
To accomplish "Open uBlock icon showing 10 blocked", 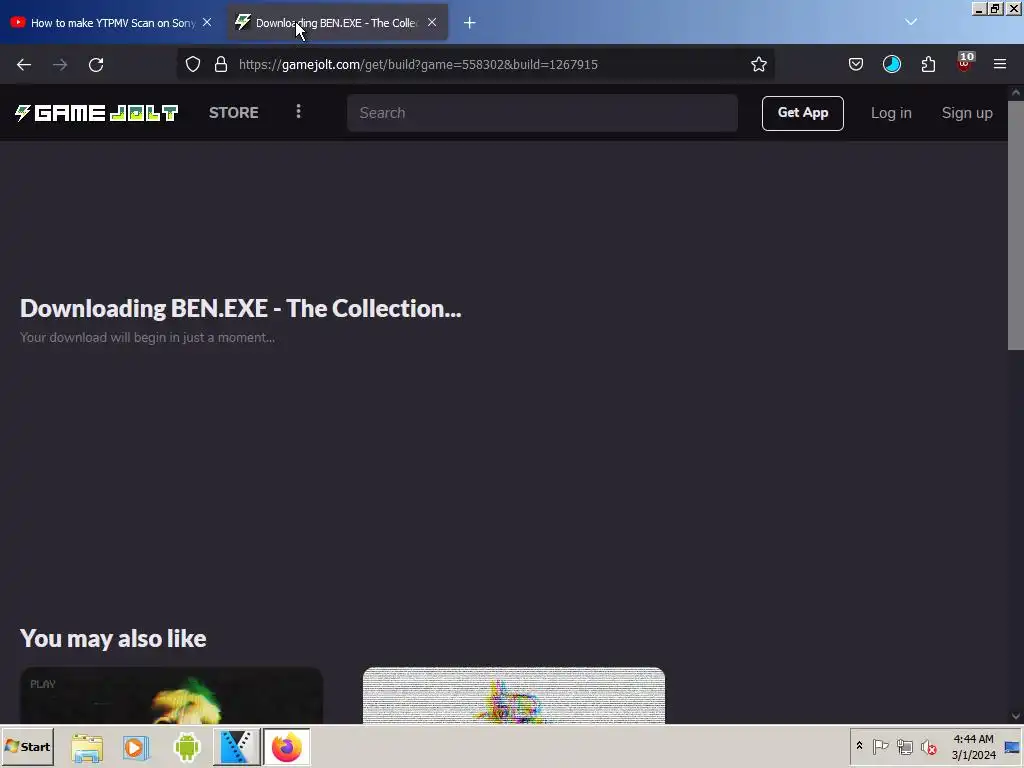I will point(965,63).
